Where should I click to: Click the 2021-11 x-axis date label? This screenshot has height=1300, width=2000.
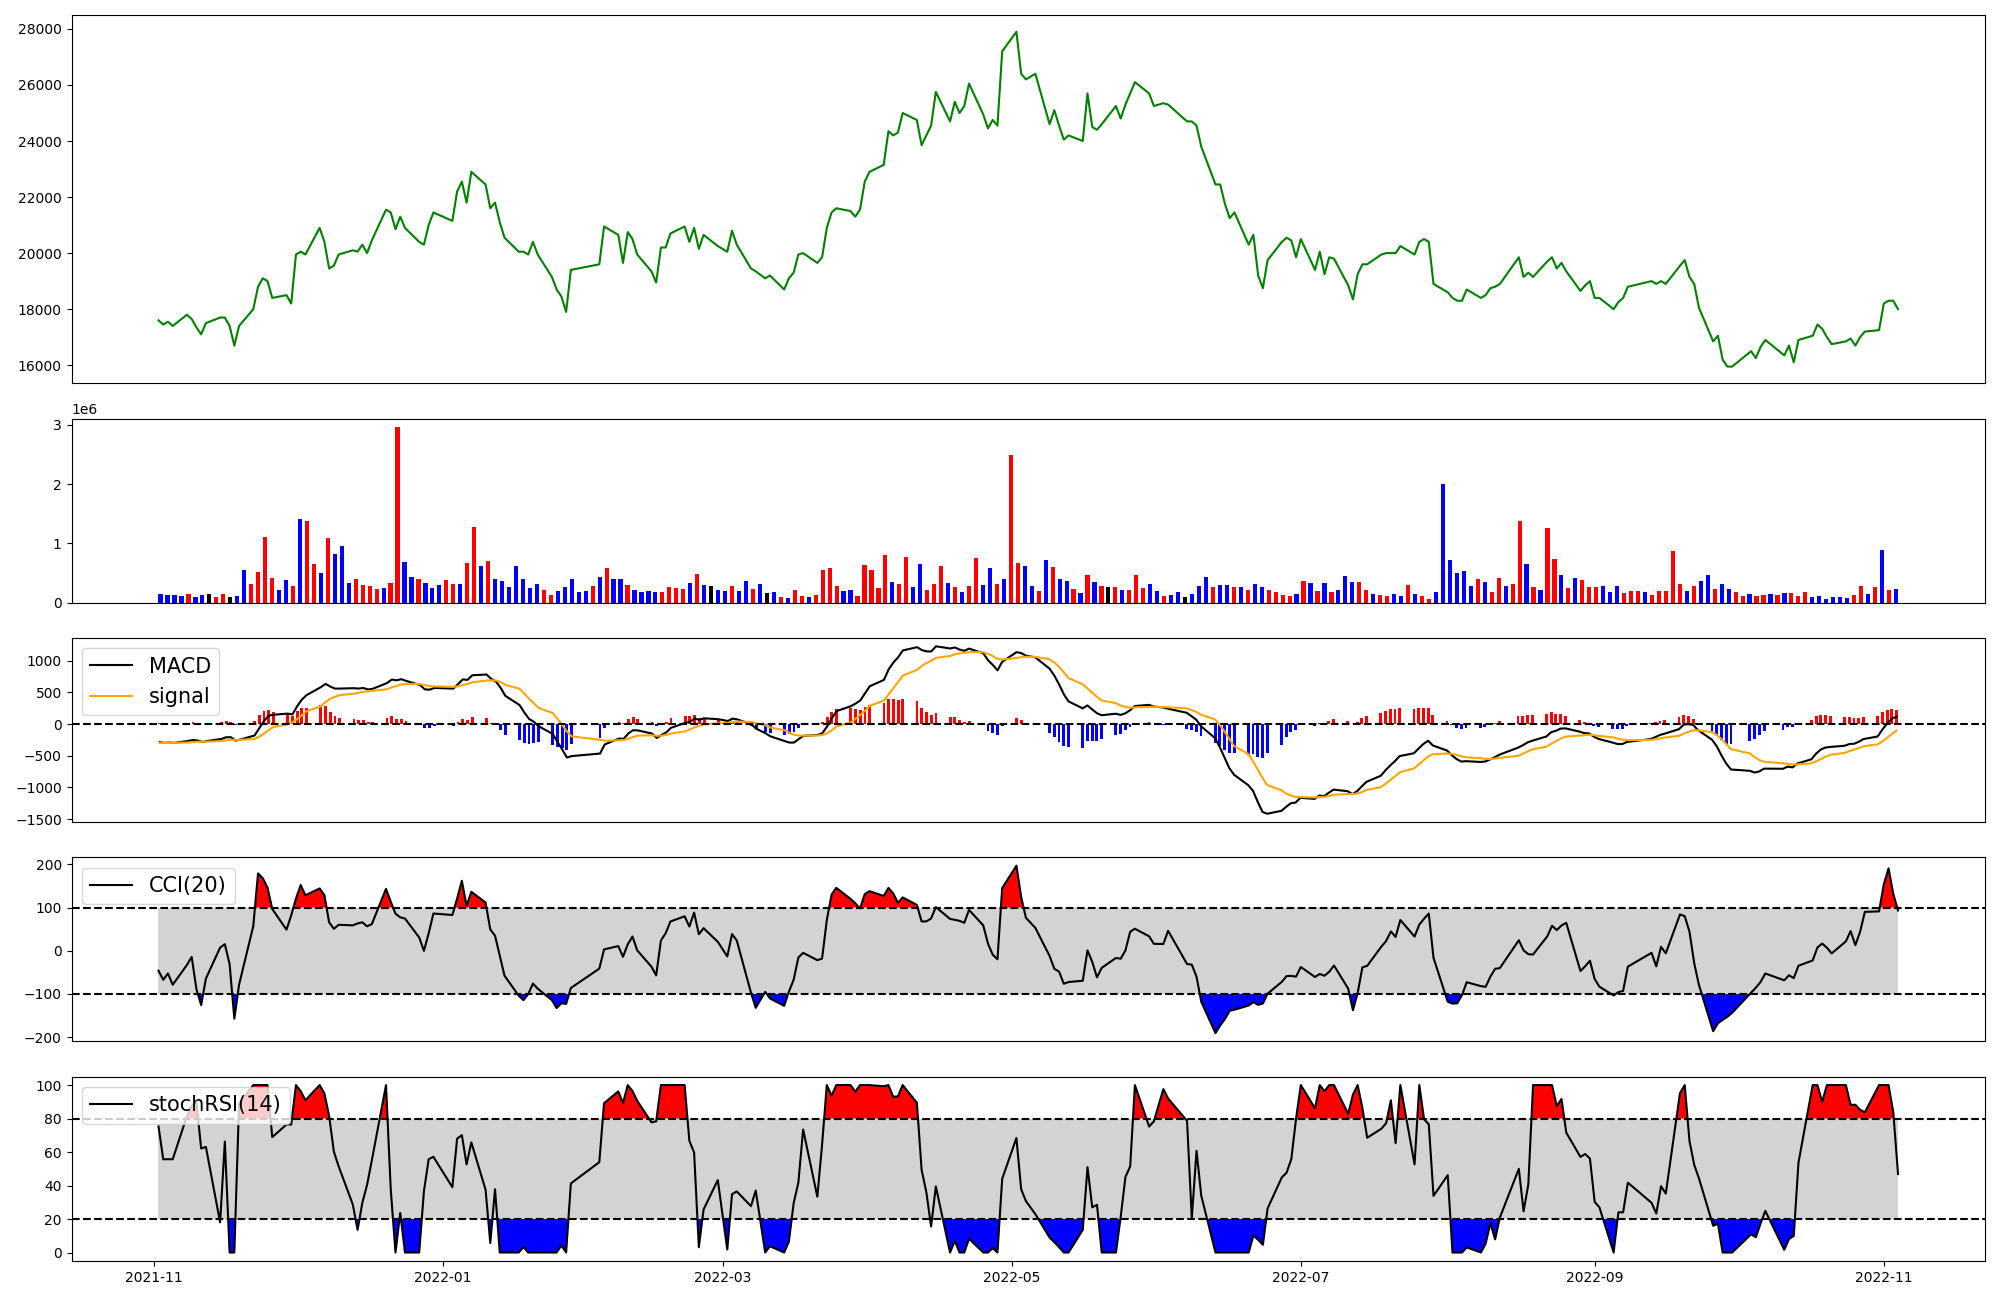pos(154,1277)
